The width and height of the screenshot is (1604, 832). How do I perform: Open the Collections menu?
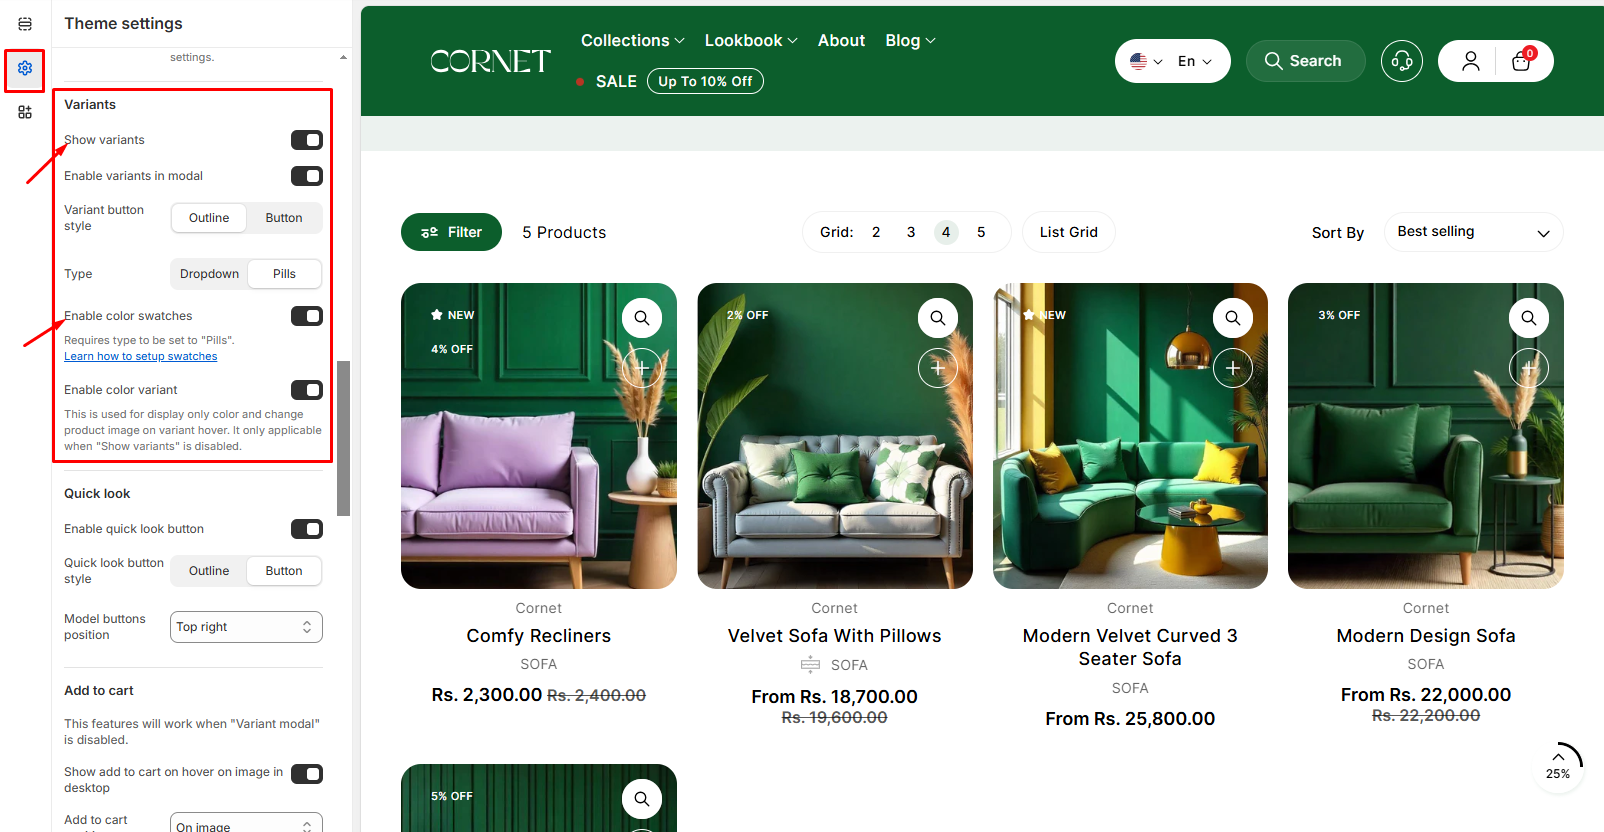pyautogui.click(x=632, y=40)
